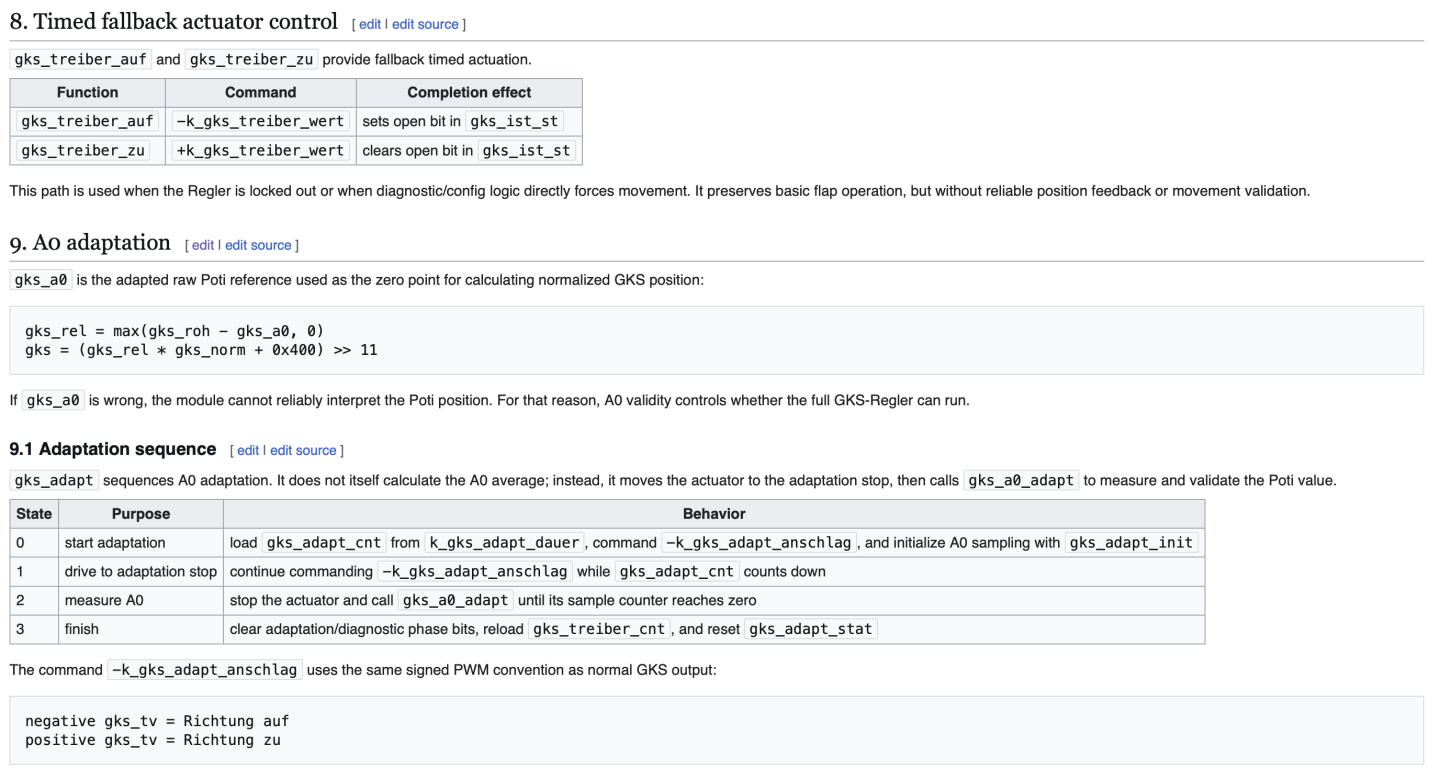Click 'edit' link beside A0 adaptation heading

[203, 245]
